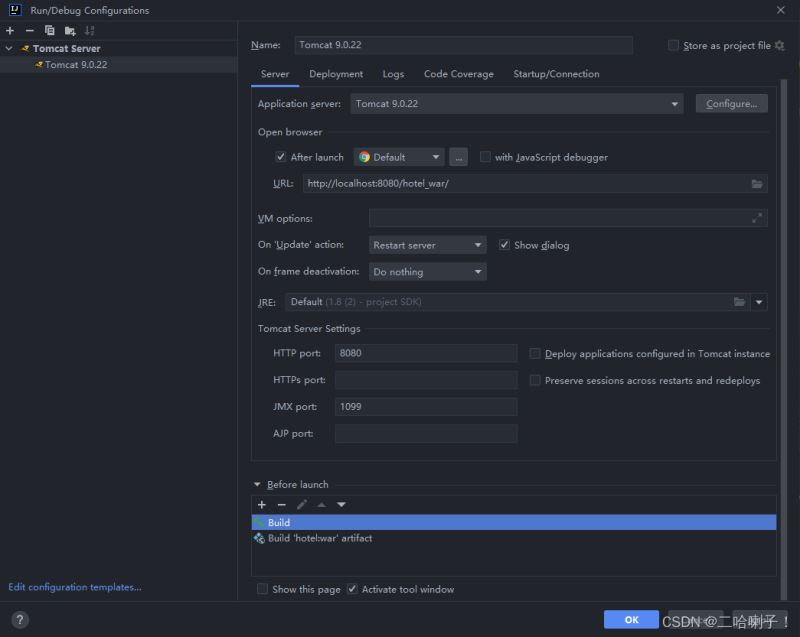This screenshot has height=637, width=800.
Task: Toggle Store as project file checkbox
Action: tap(673, 46)
